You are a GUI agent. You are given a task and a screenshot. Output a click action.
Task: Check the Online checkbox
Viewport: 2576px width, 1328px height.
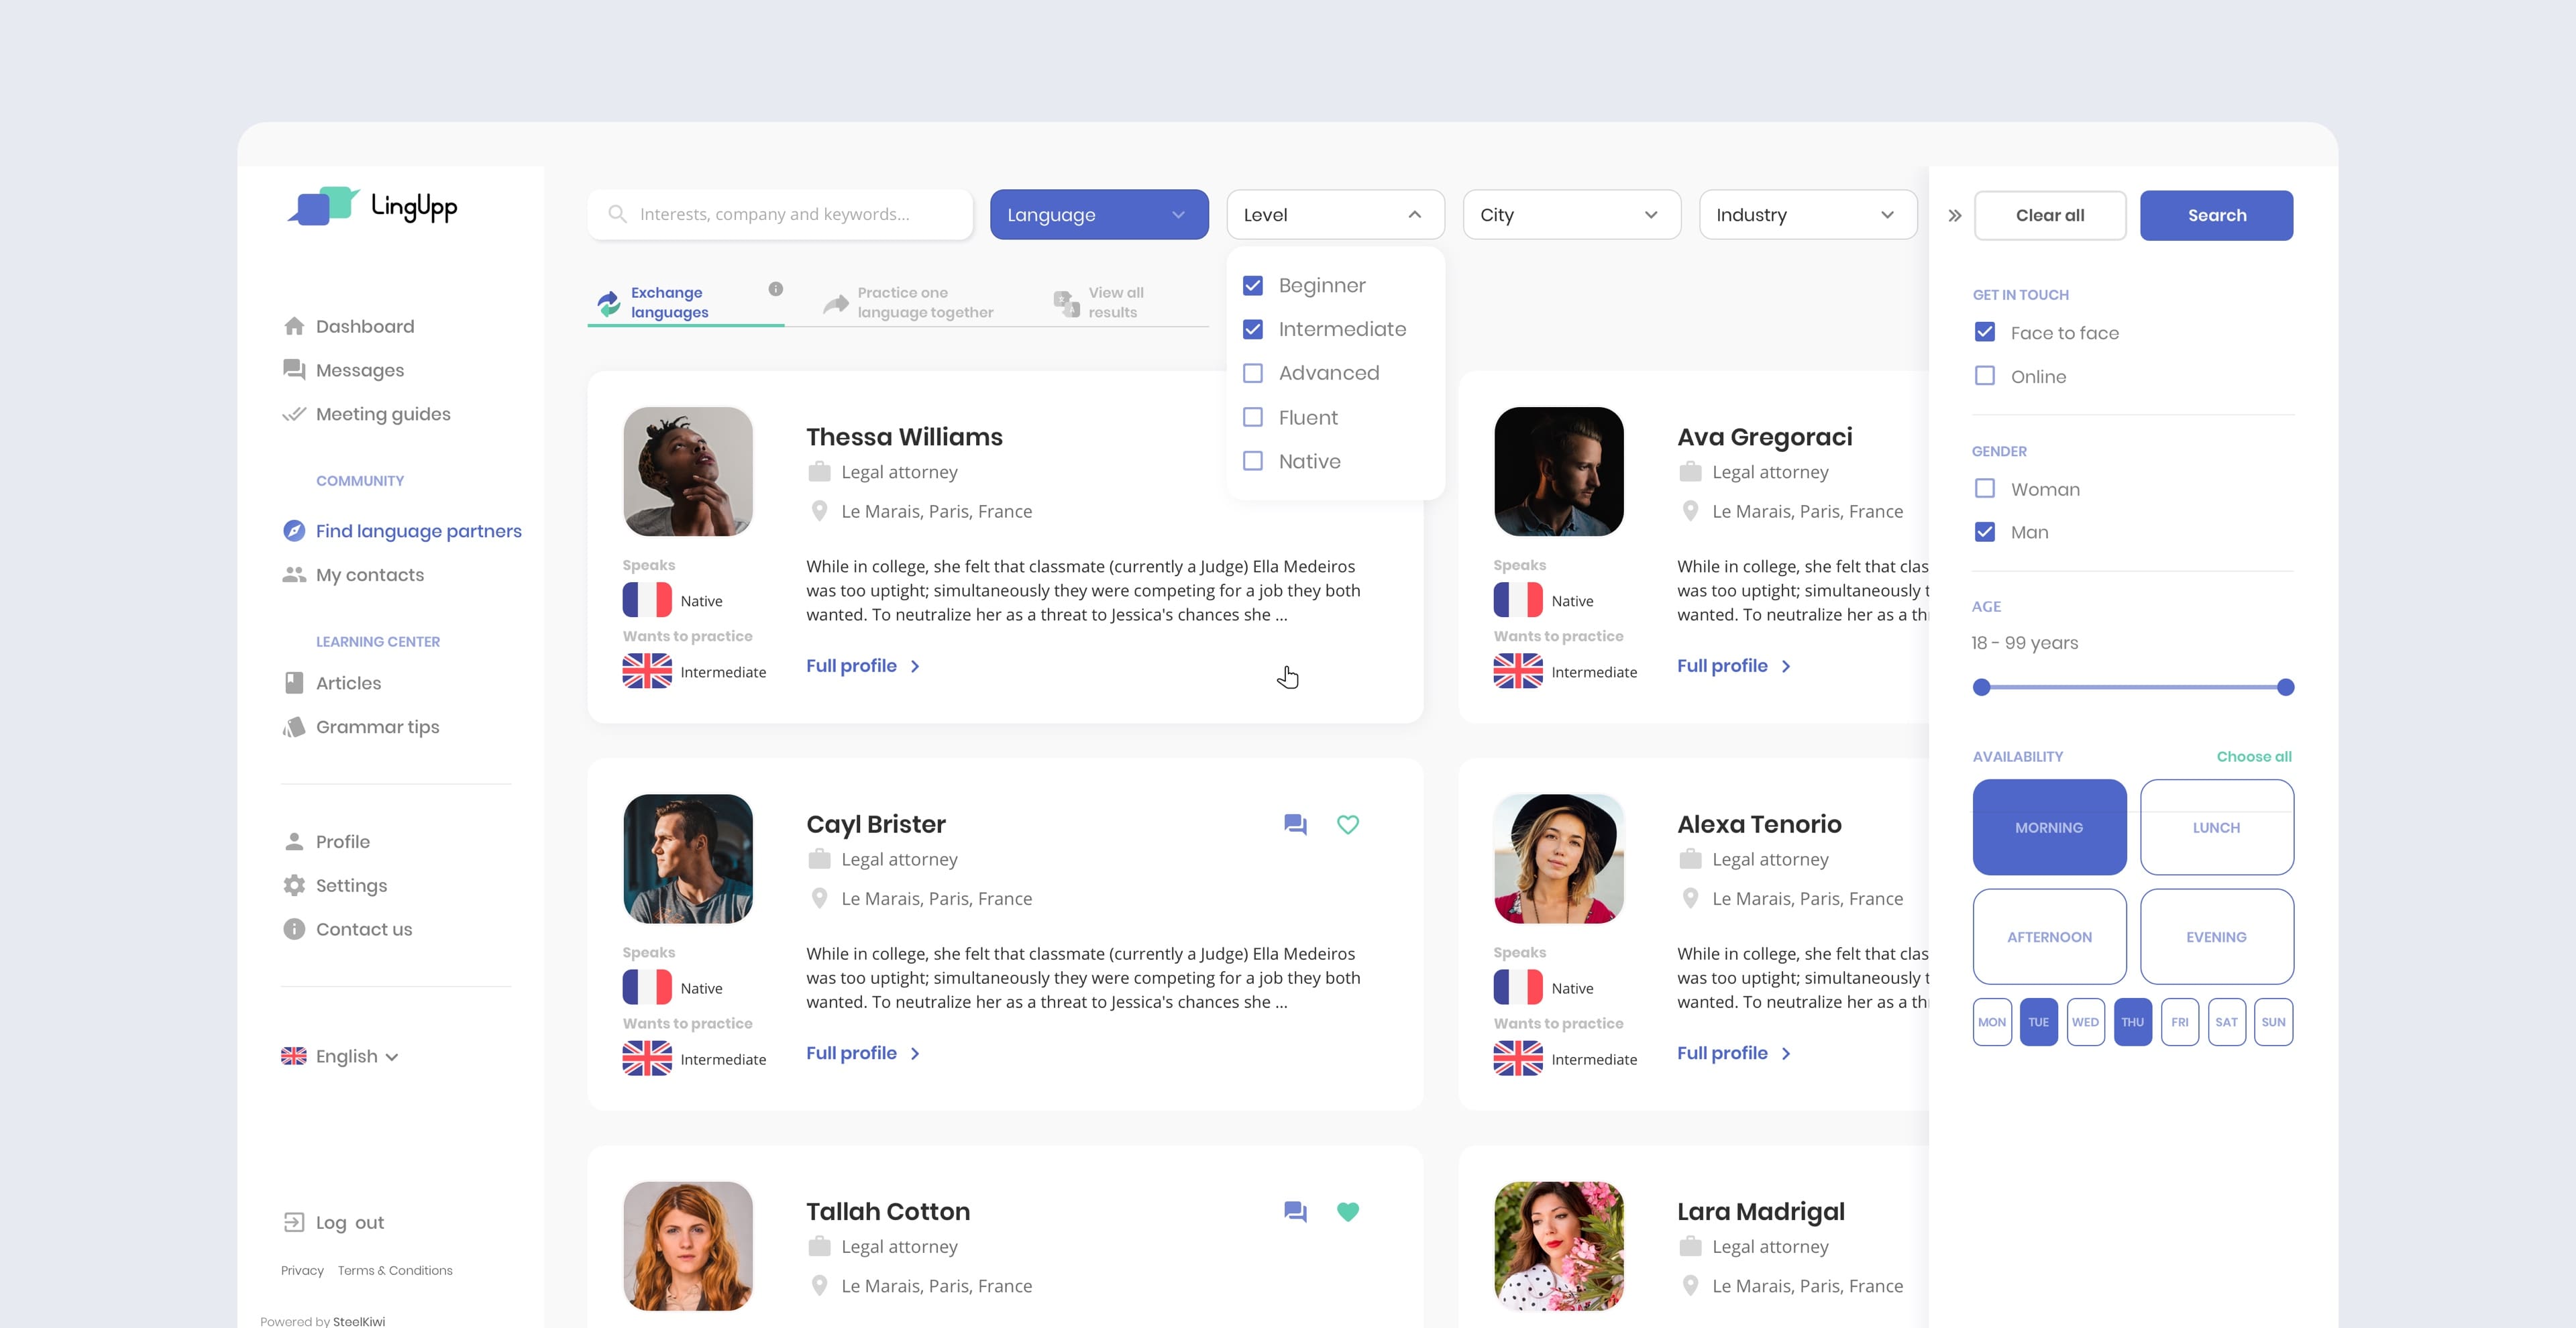[x=1985, y=376]
